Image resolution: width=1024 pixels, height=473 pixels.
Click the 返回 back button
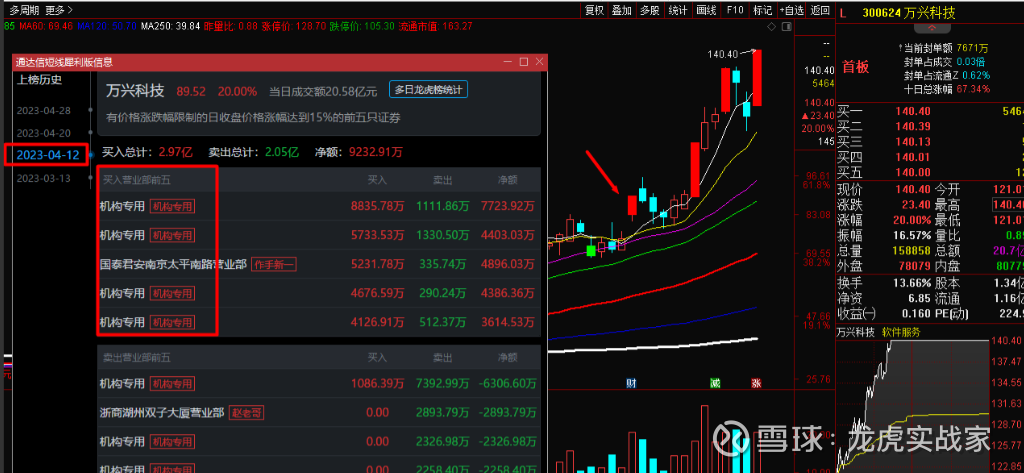[x=820, y=10]
